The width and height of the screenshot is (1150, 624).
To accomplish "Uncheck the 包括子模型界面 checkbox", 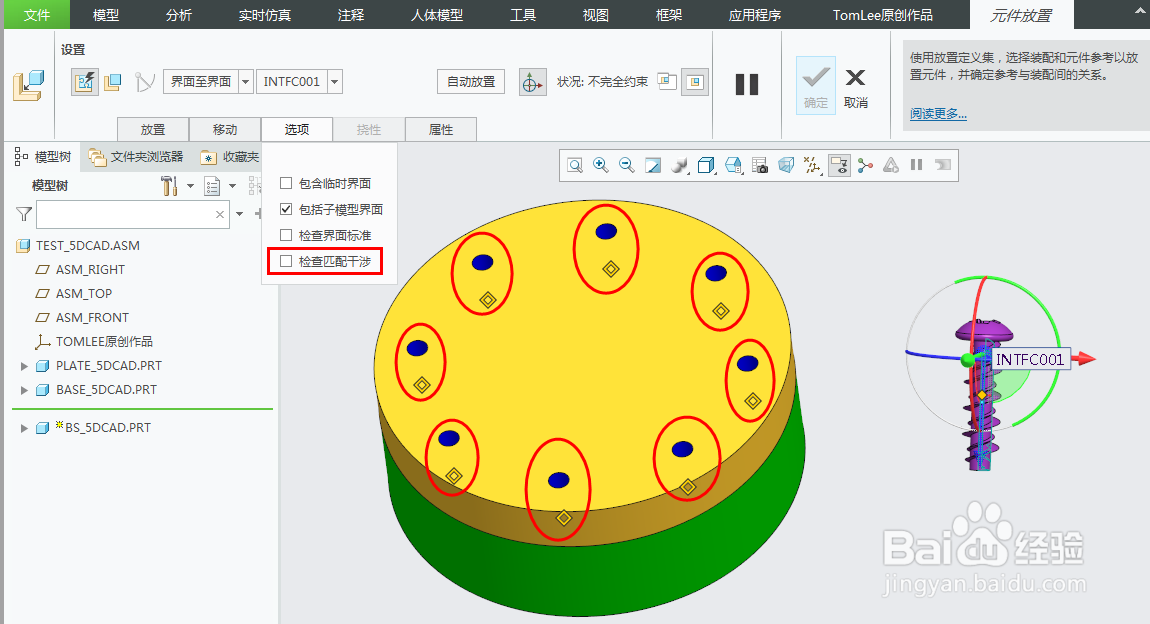I will (x=286, y=210).
